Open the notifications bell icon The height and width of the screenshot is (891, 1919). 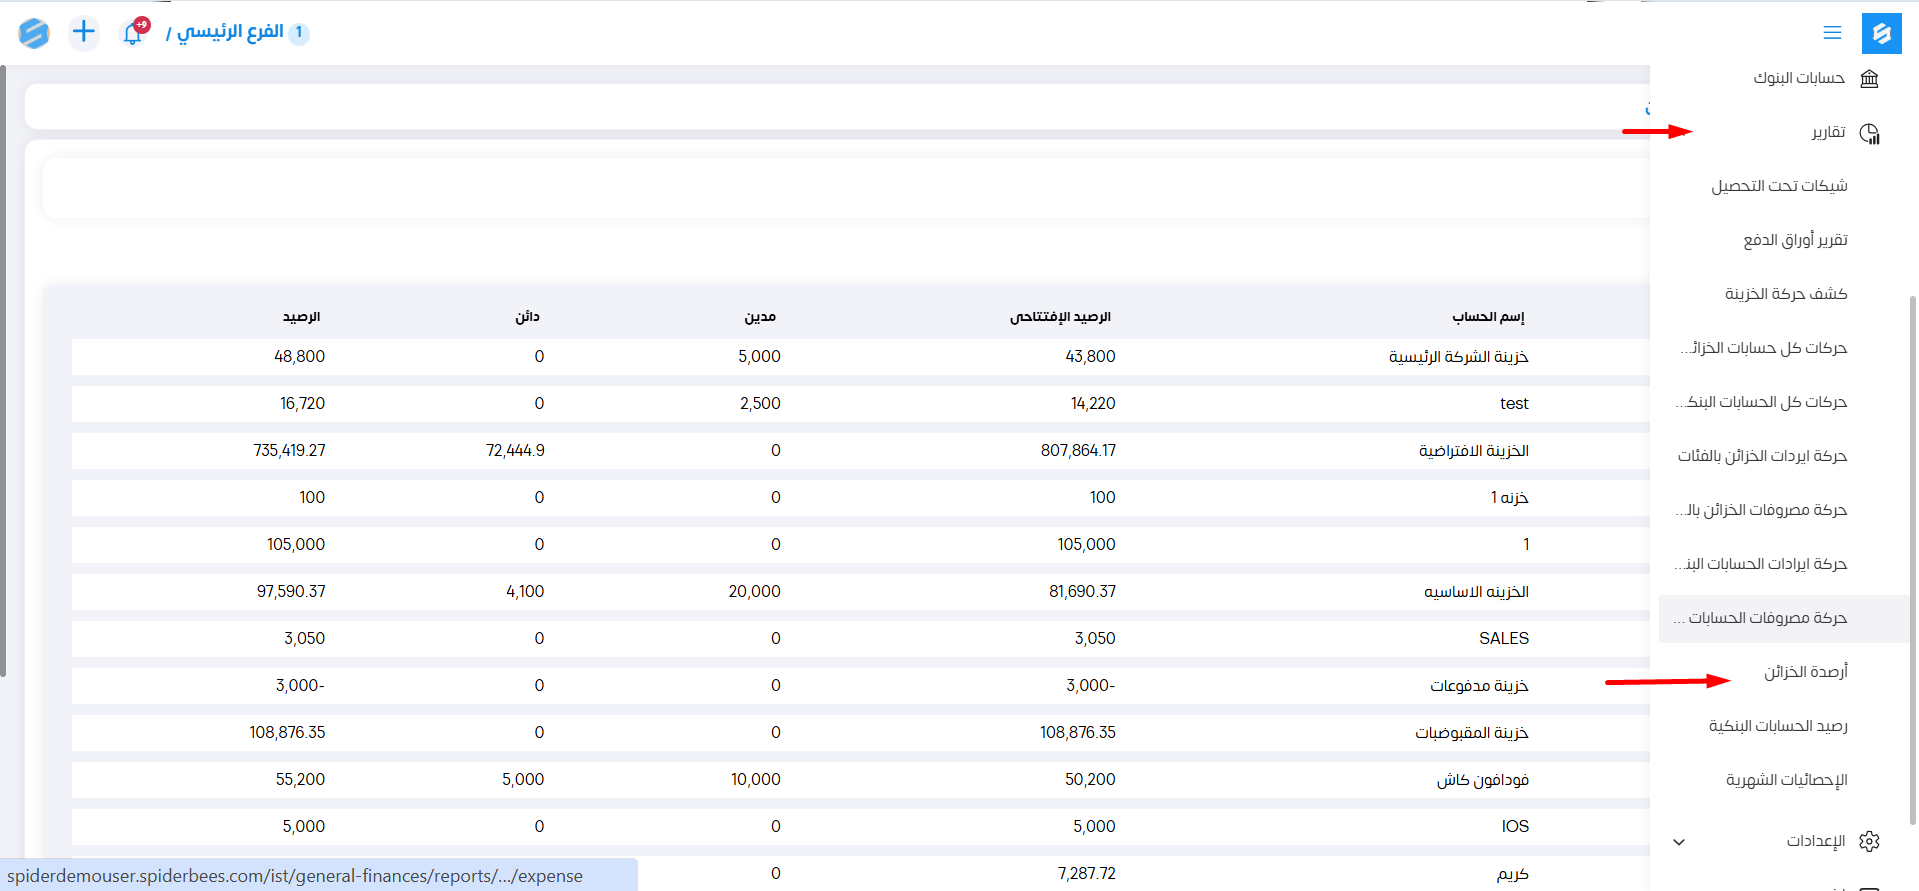click(x=133, y=33)
